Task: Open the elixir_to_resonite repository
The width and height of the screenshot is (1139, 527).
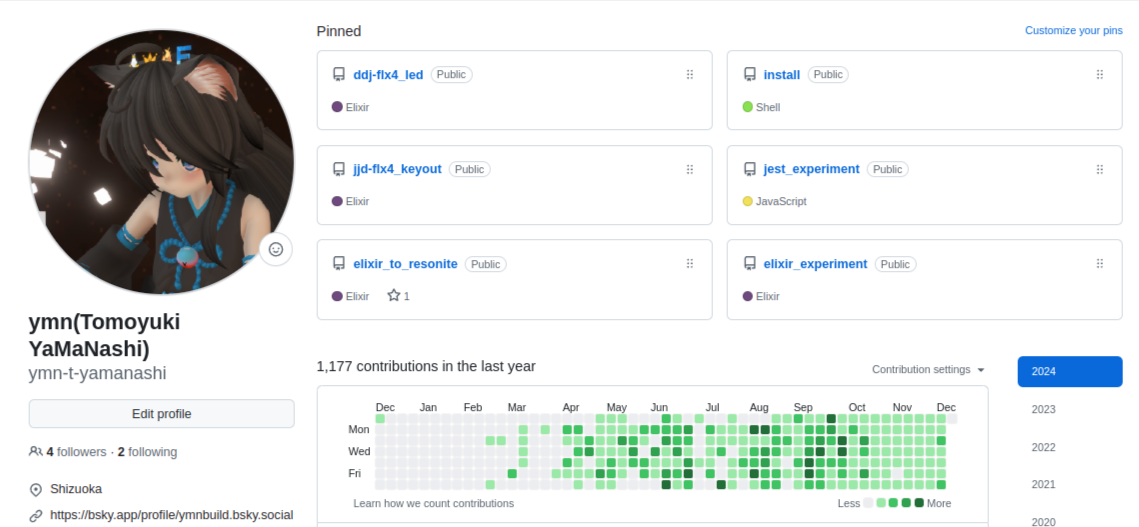Action: pos(405,263)
